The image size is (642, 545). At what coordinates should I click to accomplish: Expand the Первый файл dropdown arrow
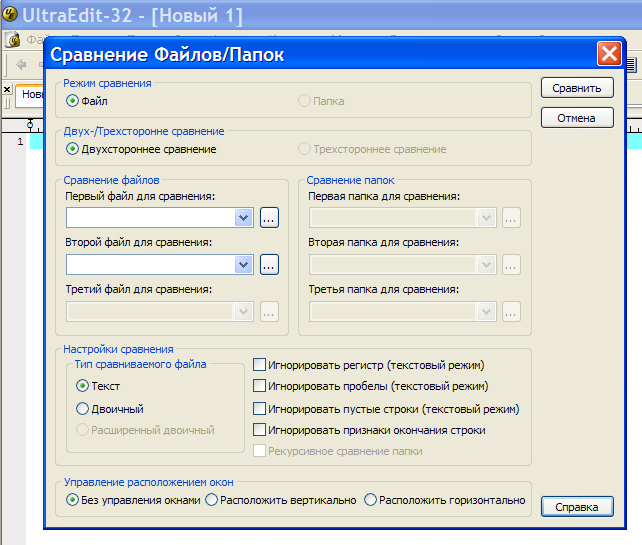(244, 217)
